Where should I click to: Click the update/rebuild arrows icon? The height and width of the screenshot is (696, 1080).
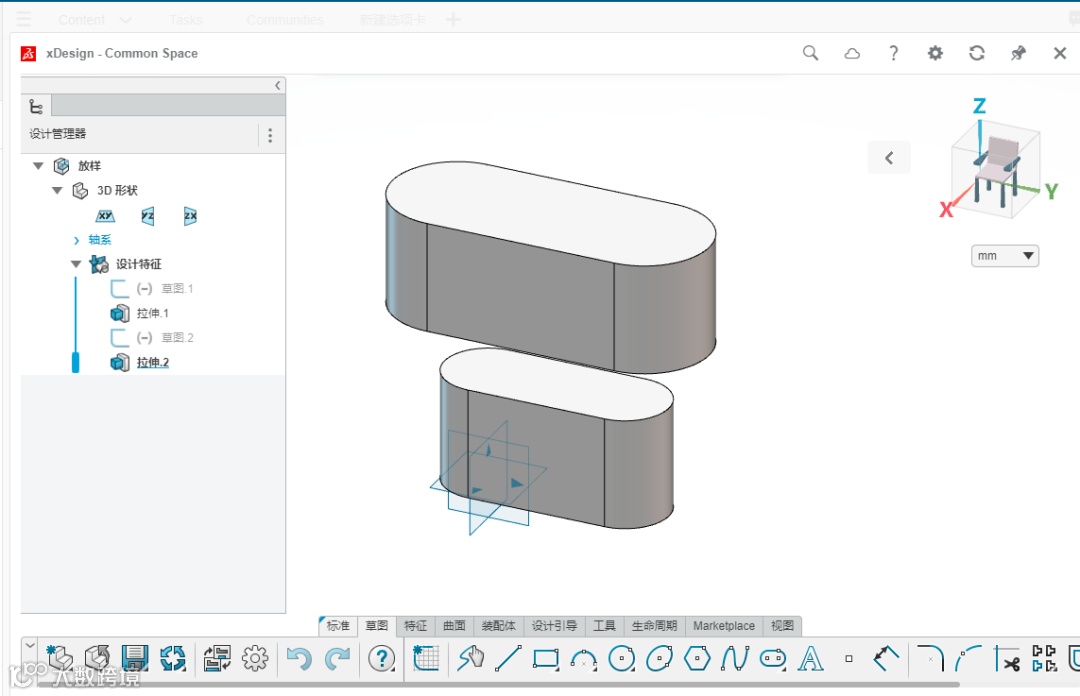coord(173,658)
